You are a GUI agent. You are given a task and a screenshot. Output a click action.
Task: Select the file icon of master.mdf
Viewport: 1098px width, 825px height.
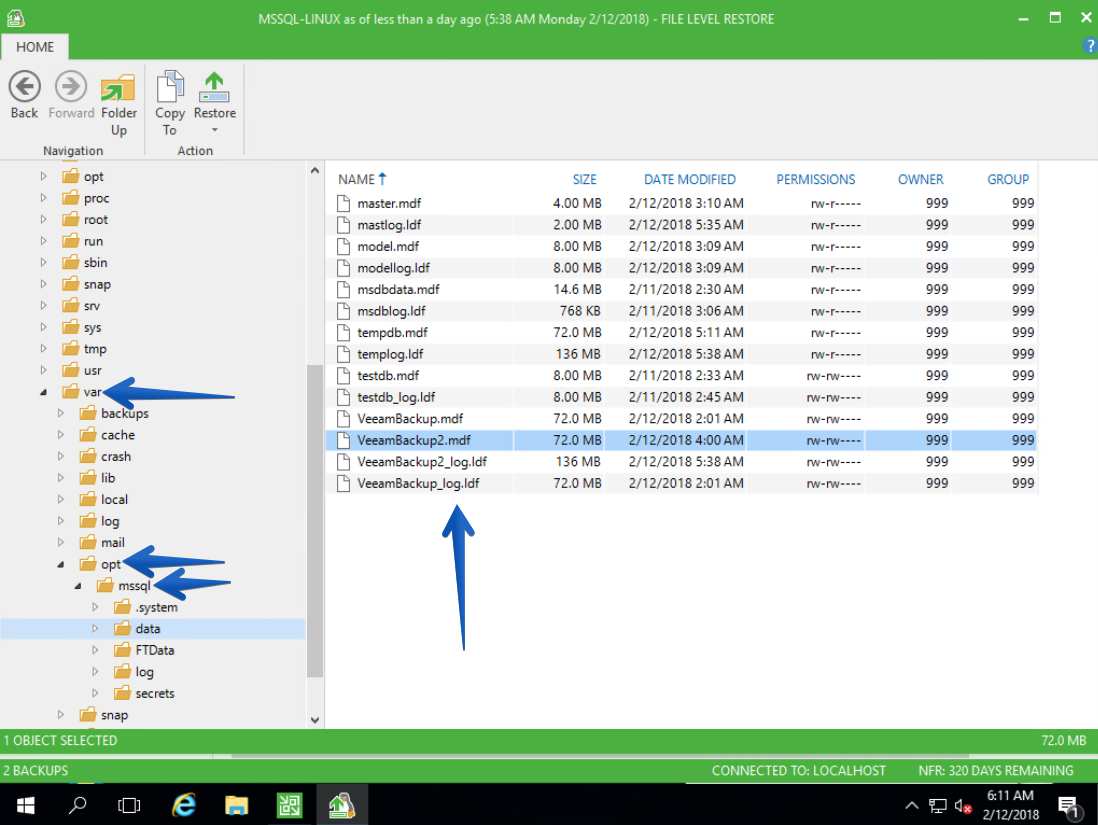[x=343, y=204]
